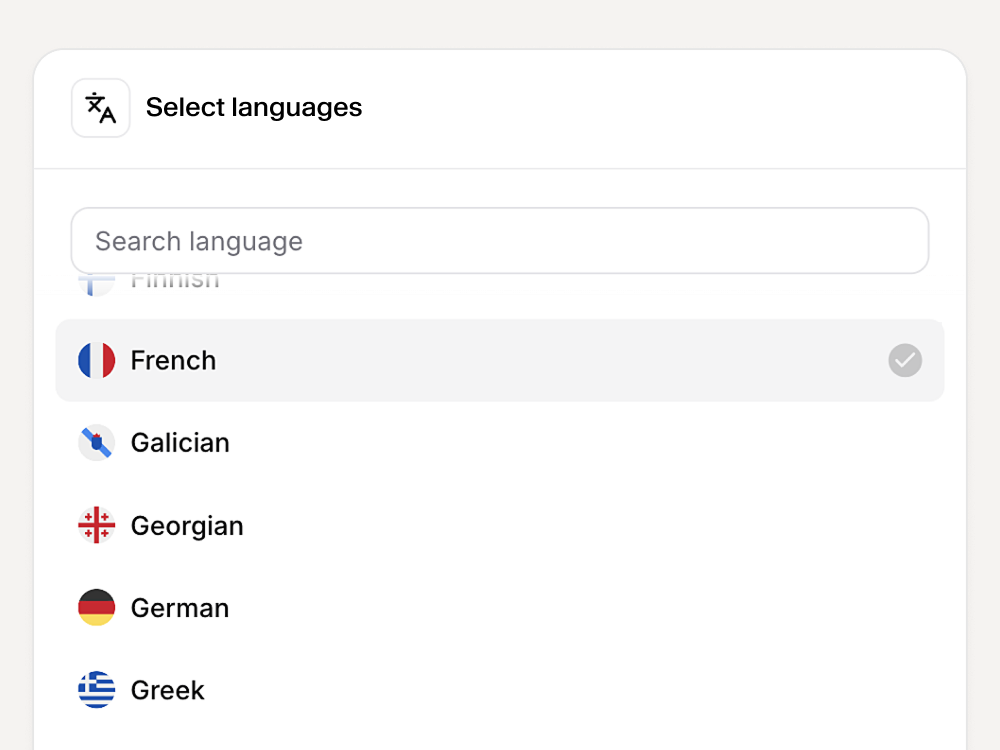Click the German flag icon
The width and height of the screenshot is (1000, 750).
click(97, 608)
